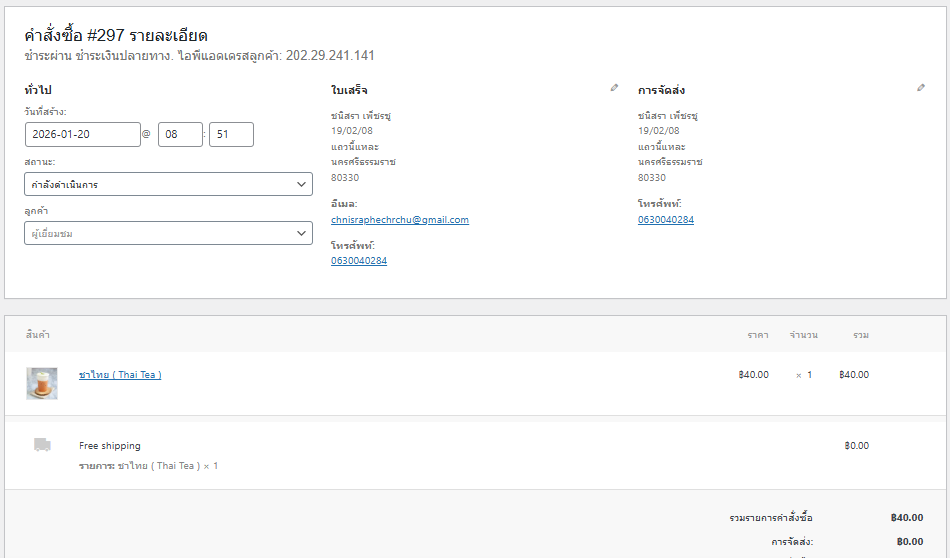Click the ราคา price column header
The height and width of the screenshot is (558, 950).
click(757, 334)
